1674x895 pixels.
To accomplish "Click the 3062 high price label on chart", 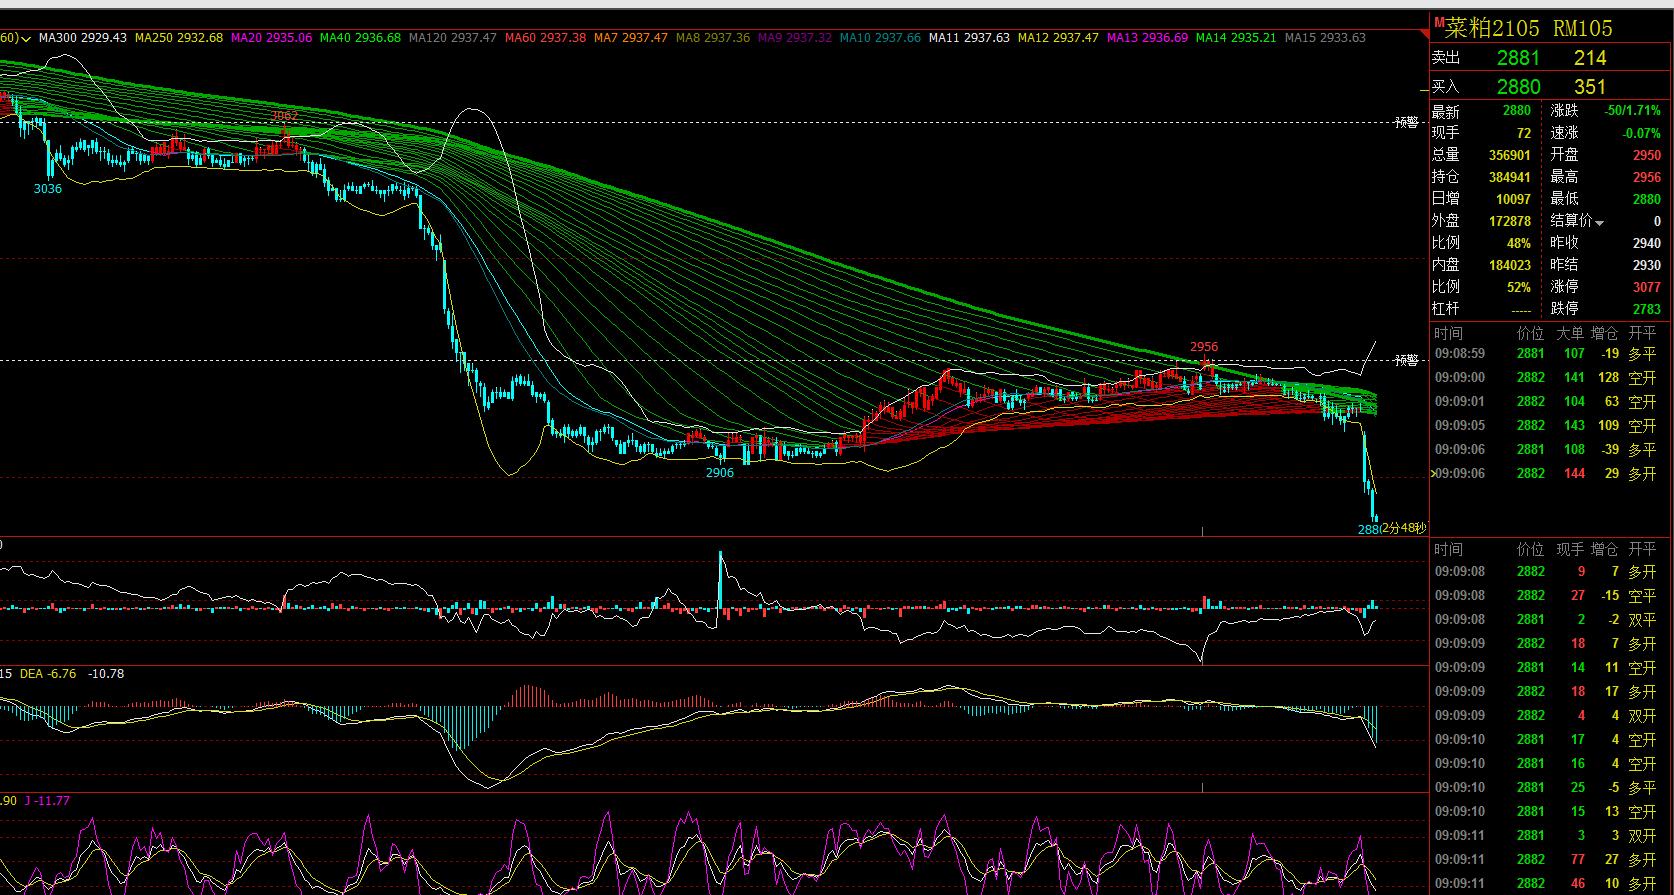I will pyautogui.click(x=285, y=116).
